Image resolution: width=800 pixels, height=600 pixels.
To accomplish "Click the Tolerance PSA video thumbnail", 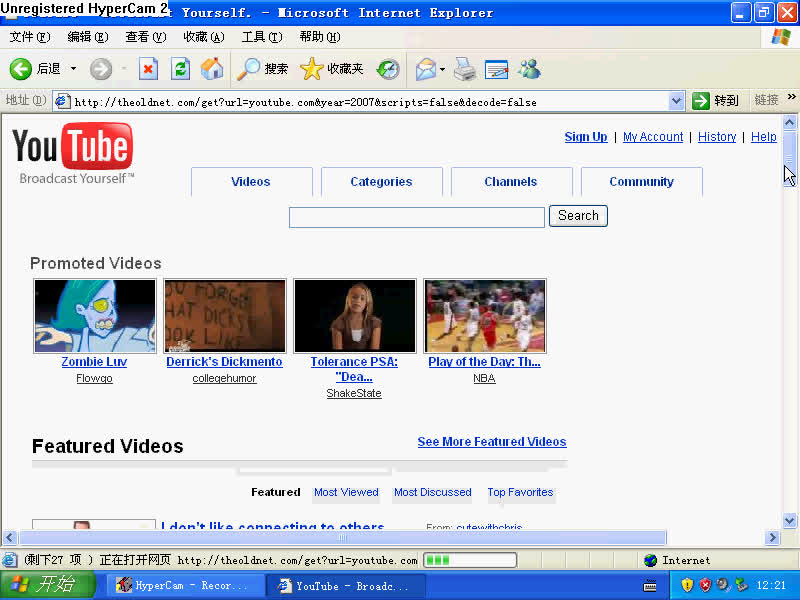I will pyautogui.click(x=355, y=316).
